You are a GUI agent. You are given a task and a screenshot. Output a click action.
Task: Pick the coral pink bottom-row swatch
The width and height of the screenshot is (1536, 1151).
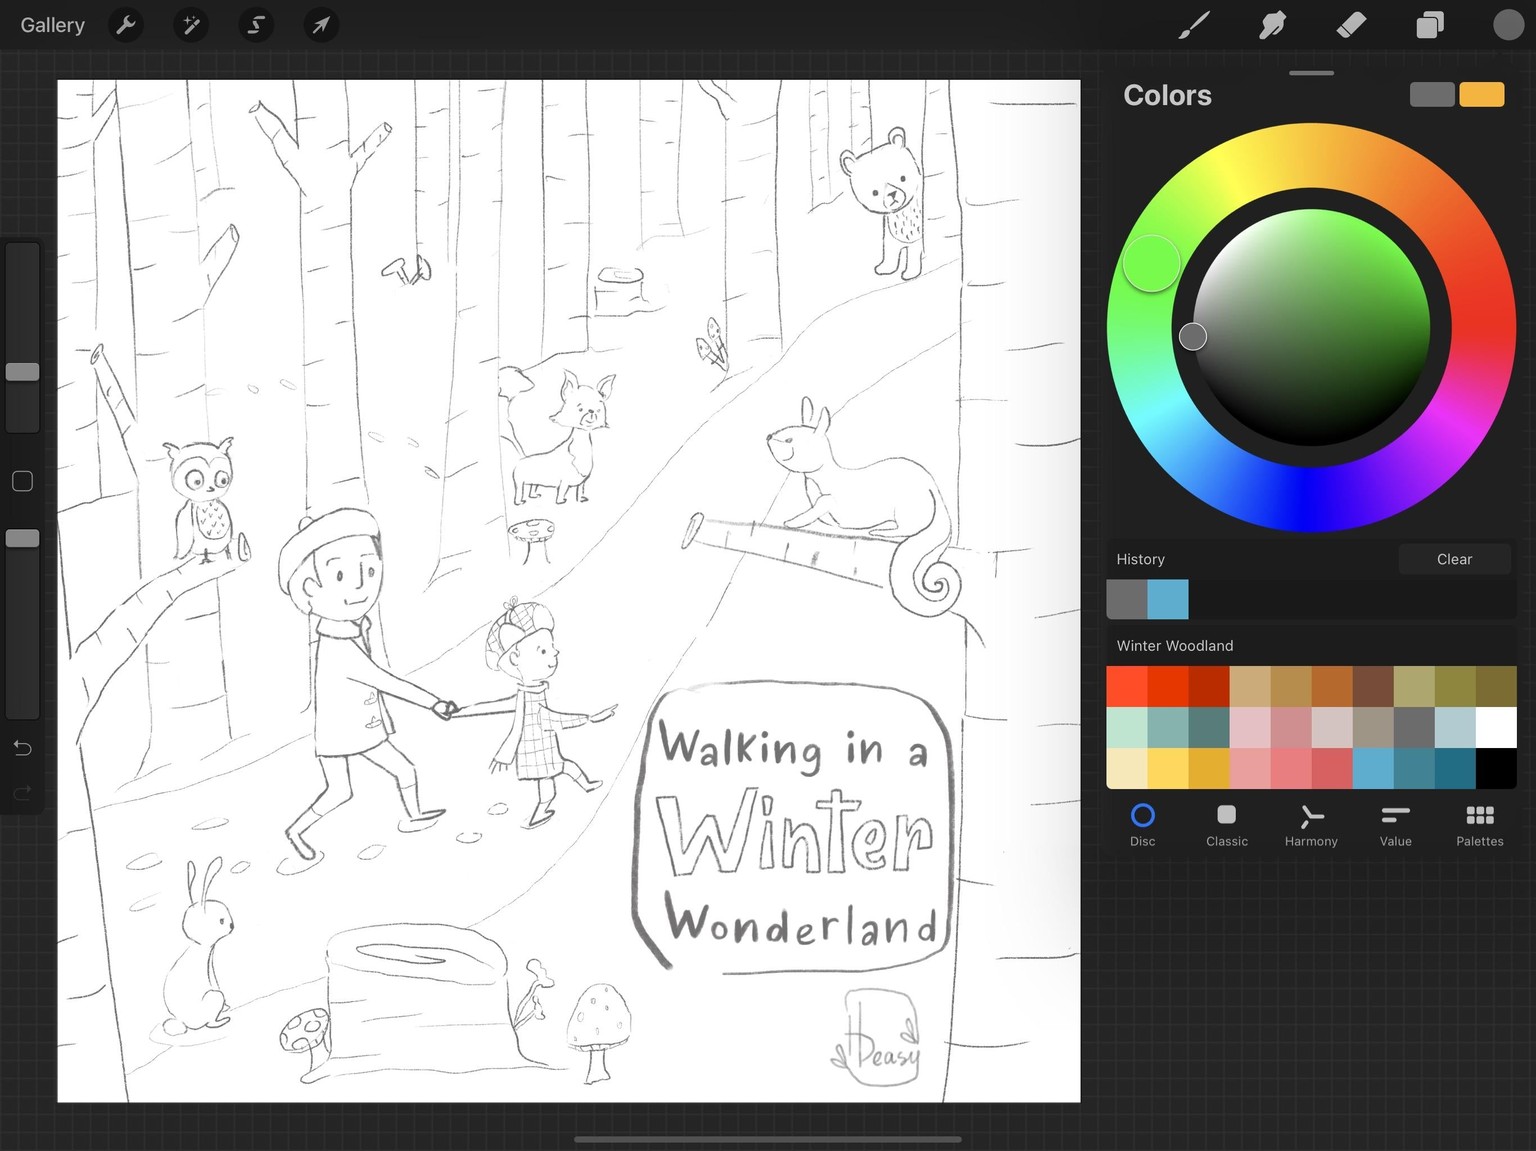(1291, 769)
